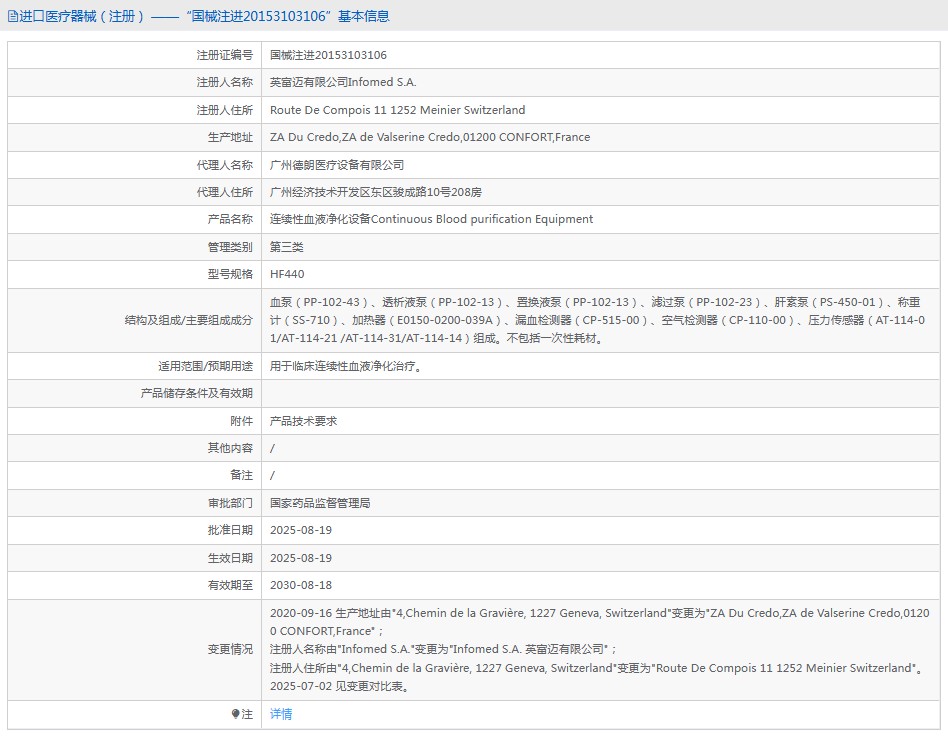Click the 适用范围/预期用途 label
Screen dimensions: 948x738
[x=206, y=366]
